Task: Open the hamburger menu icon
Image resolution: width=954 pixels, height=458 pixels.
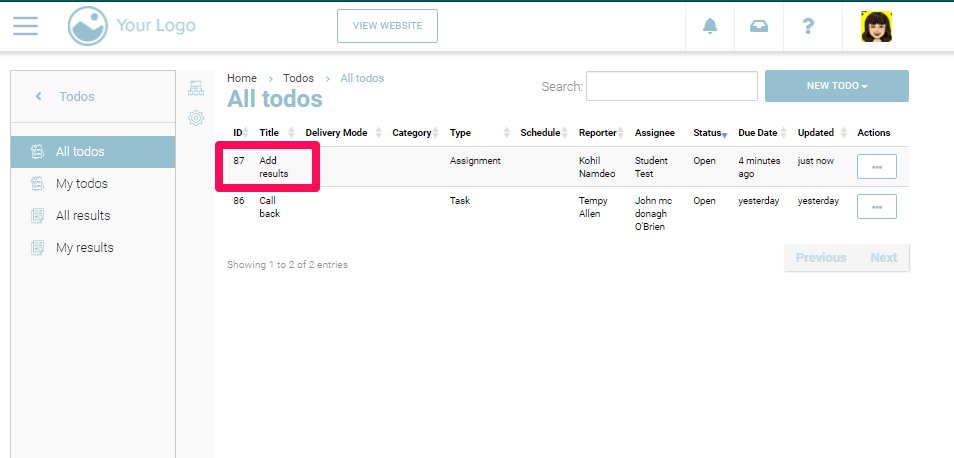Action: tap(25, 26)
